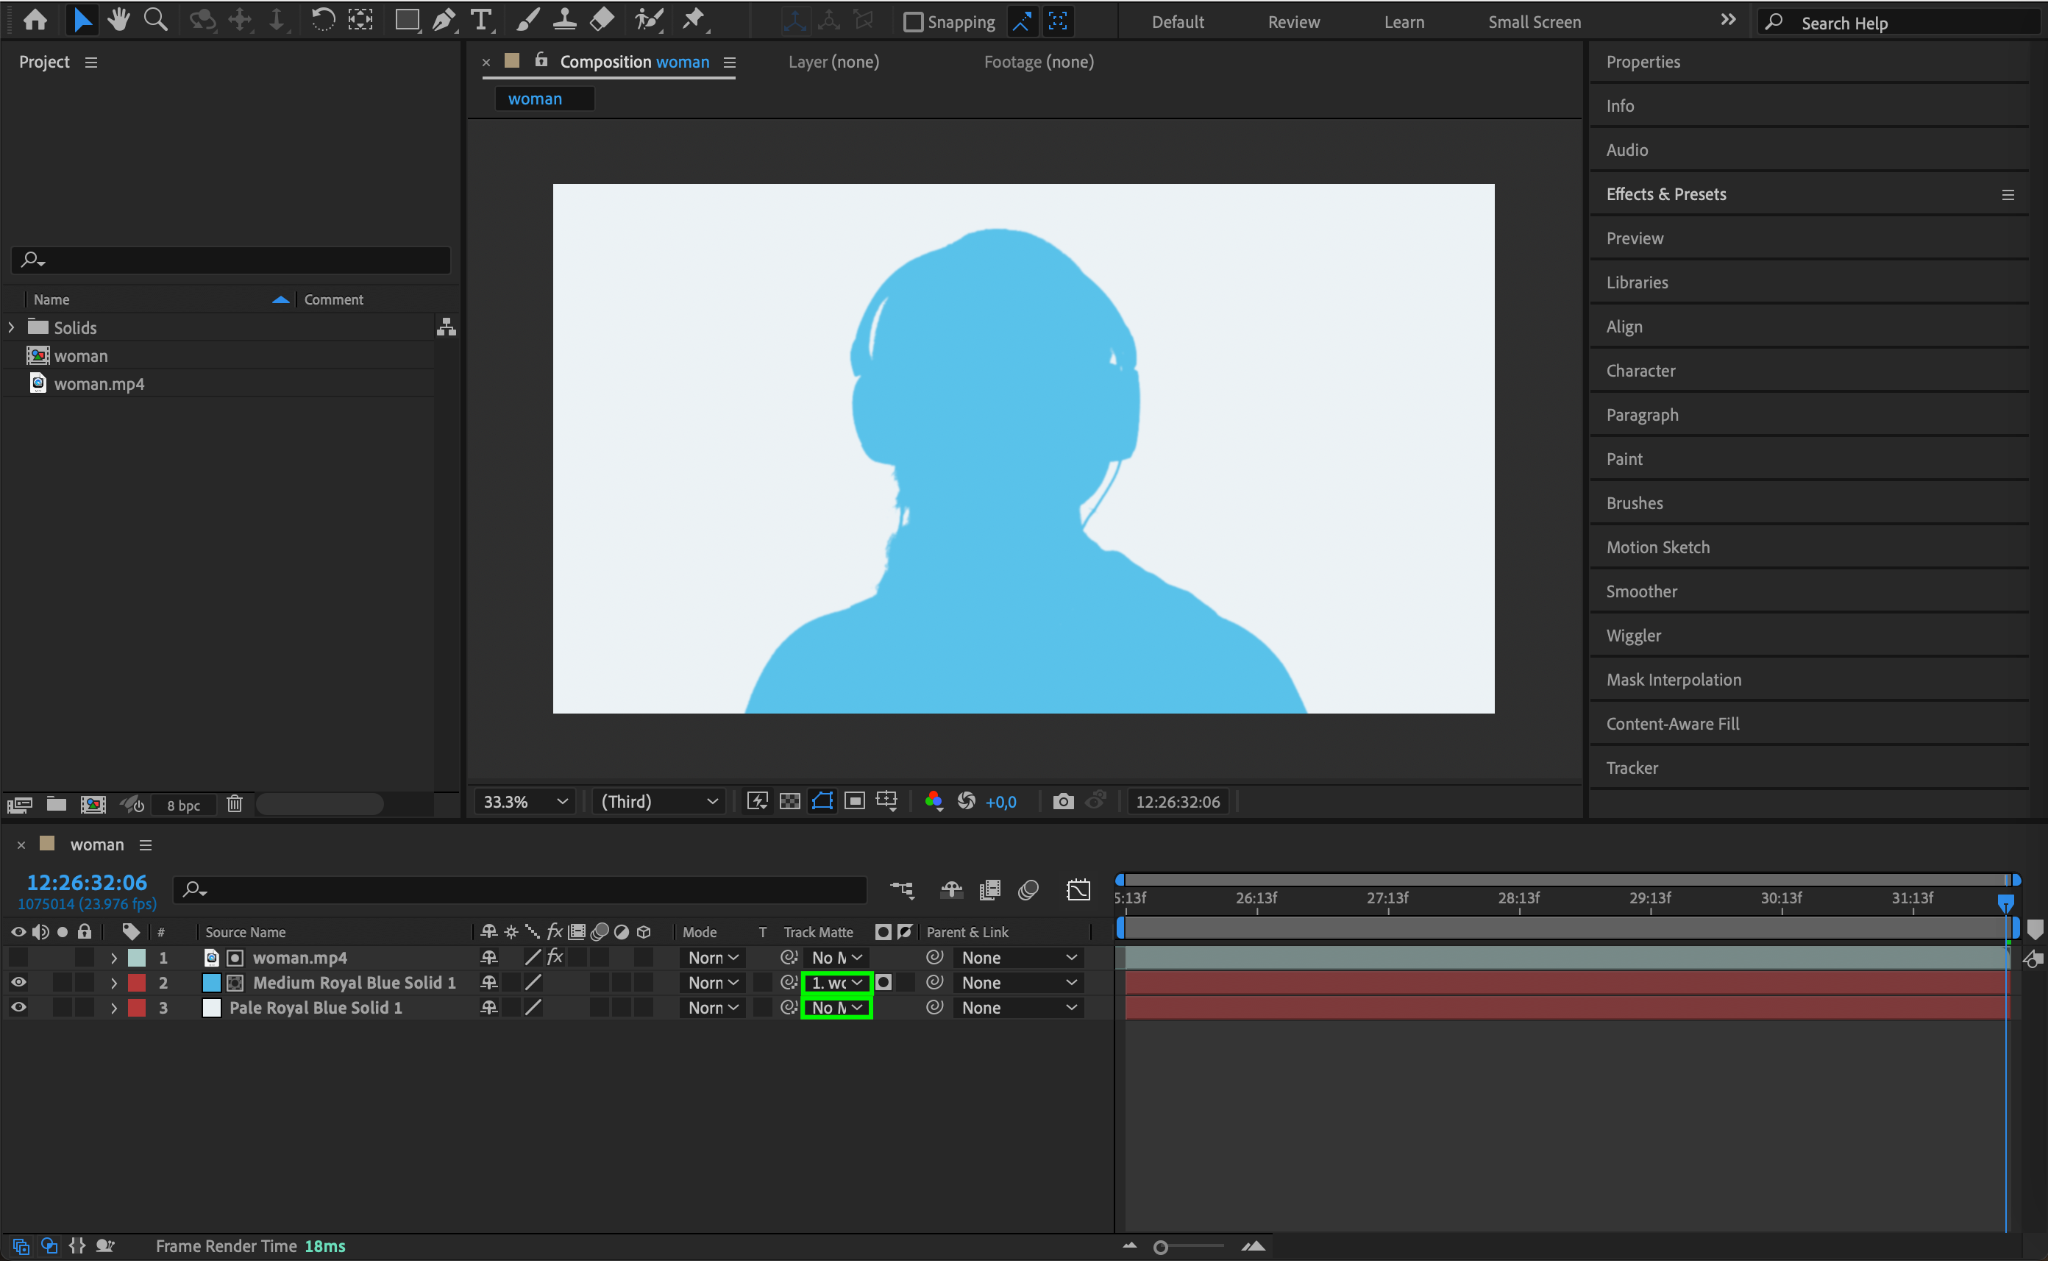Choose the Rectangle shape tool
Image resolution: width=2048 pixels, height=1261 pixels.
coord(406,20)
